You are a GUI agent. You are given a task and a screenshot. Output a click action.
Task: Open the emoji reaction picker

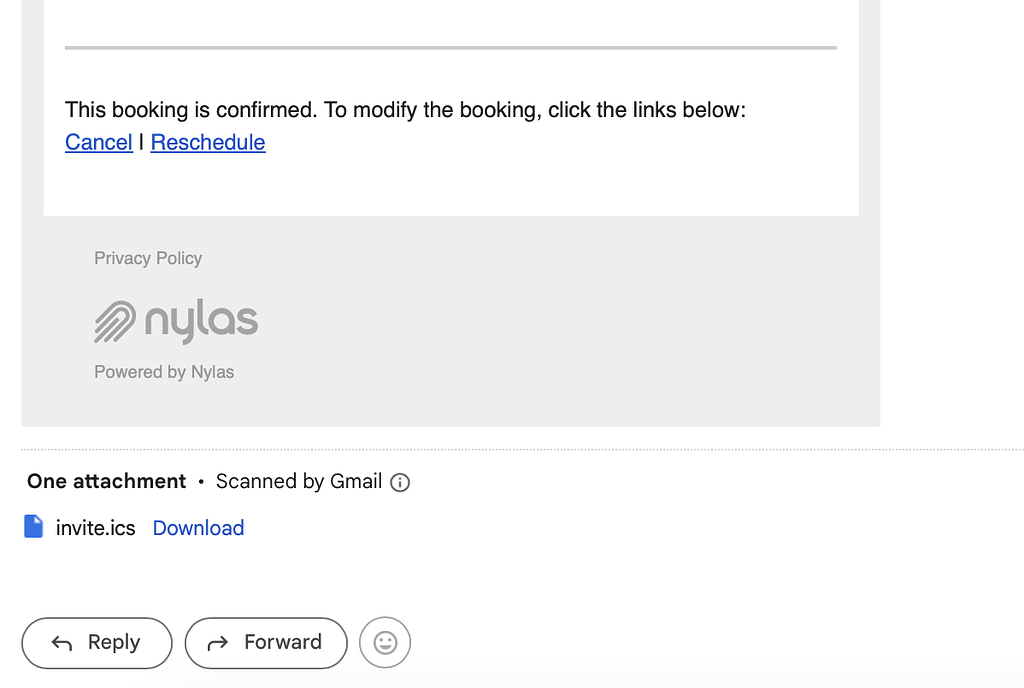coord(384,642)
